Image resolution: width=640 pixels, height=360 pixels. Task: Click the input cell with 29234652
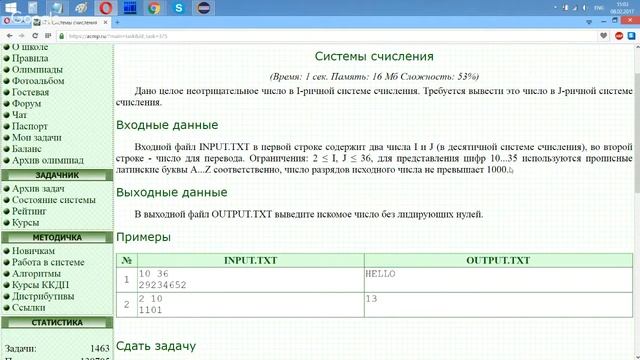(251, 280)
